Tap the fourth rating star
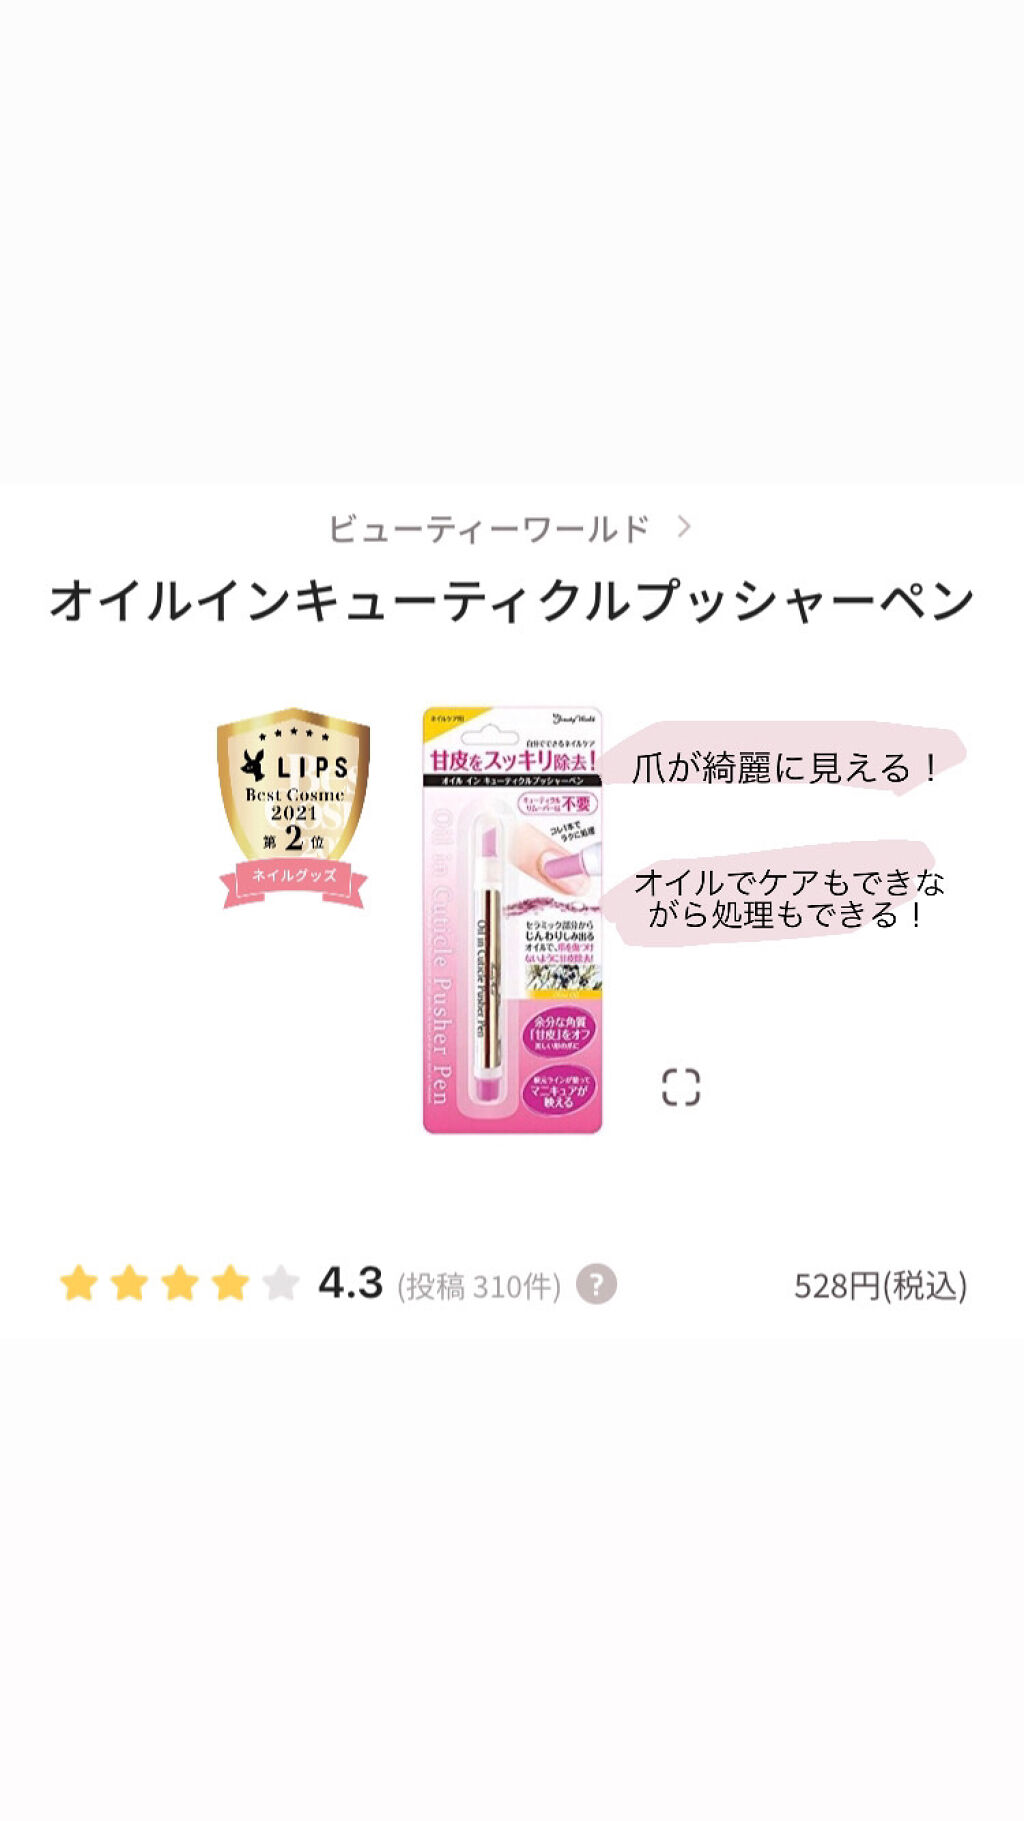1024x1821 pixels. [230, 1283]
